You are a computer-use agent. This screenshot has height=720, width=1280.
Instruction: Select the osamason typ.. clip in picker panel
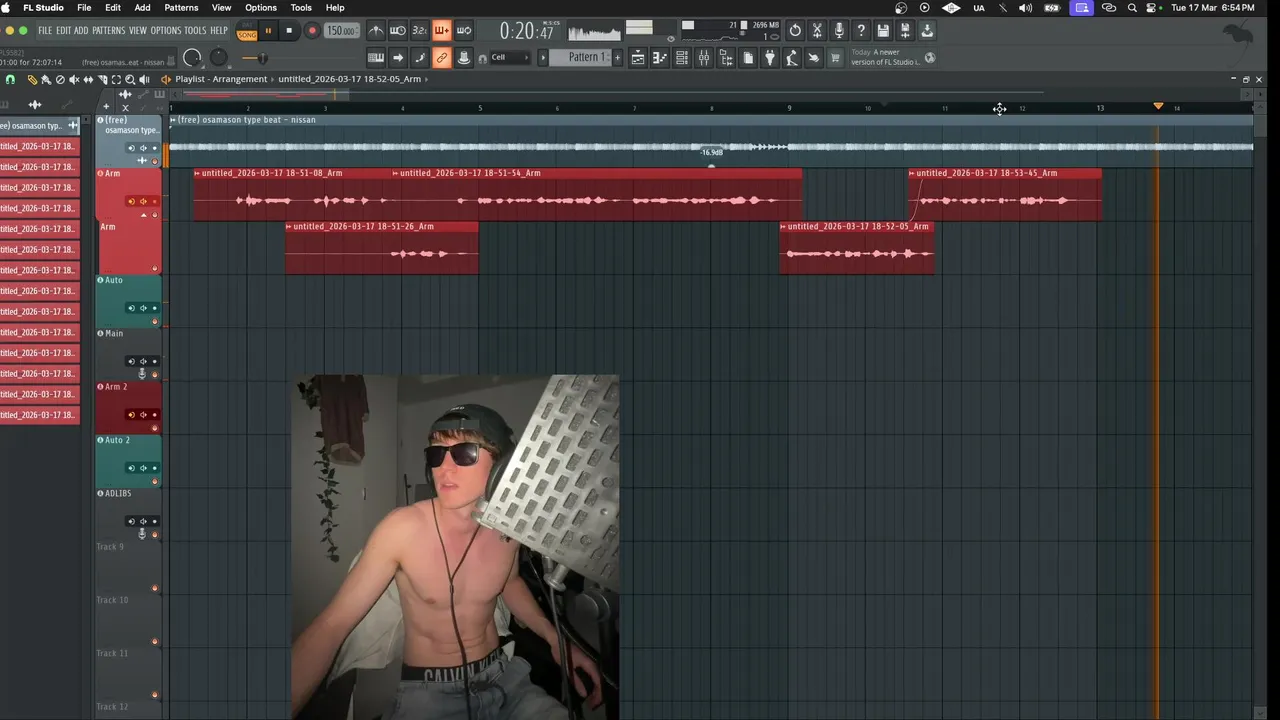pyautogui.click(x=39, y=126)
